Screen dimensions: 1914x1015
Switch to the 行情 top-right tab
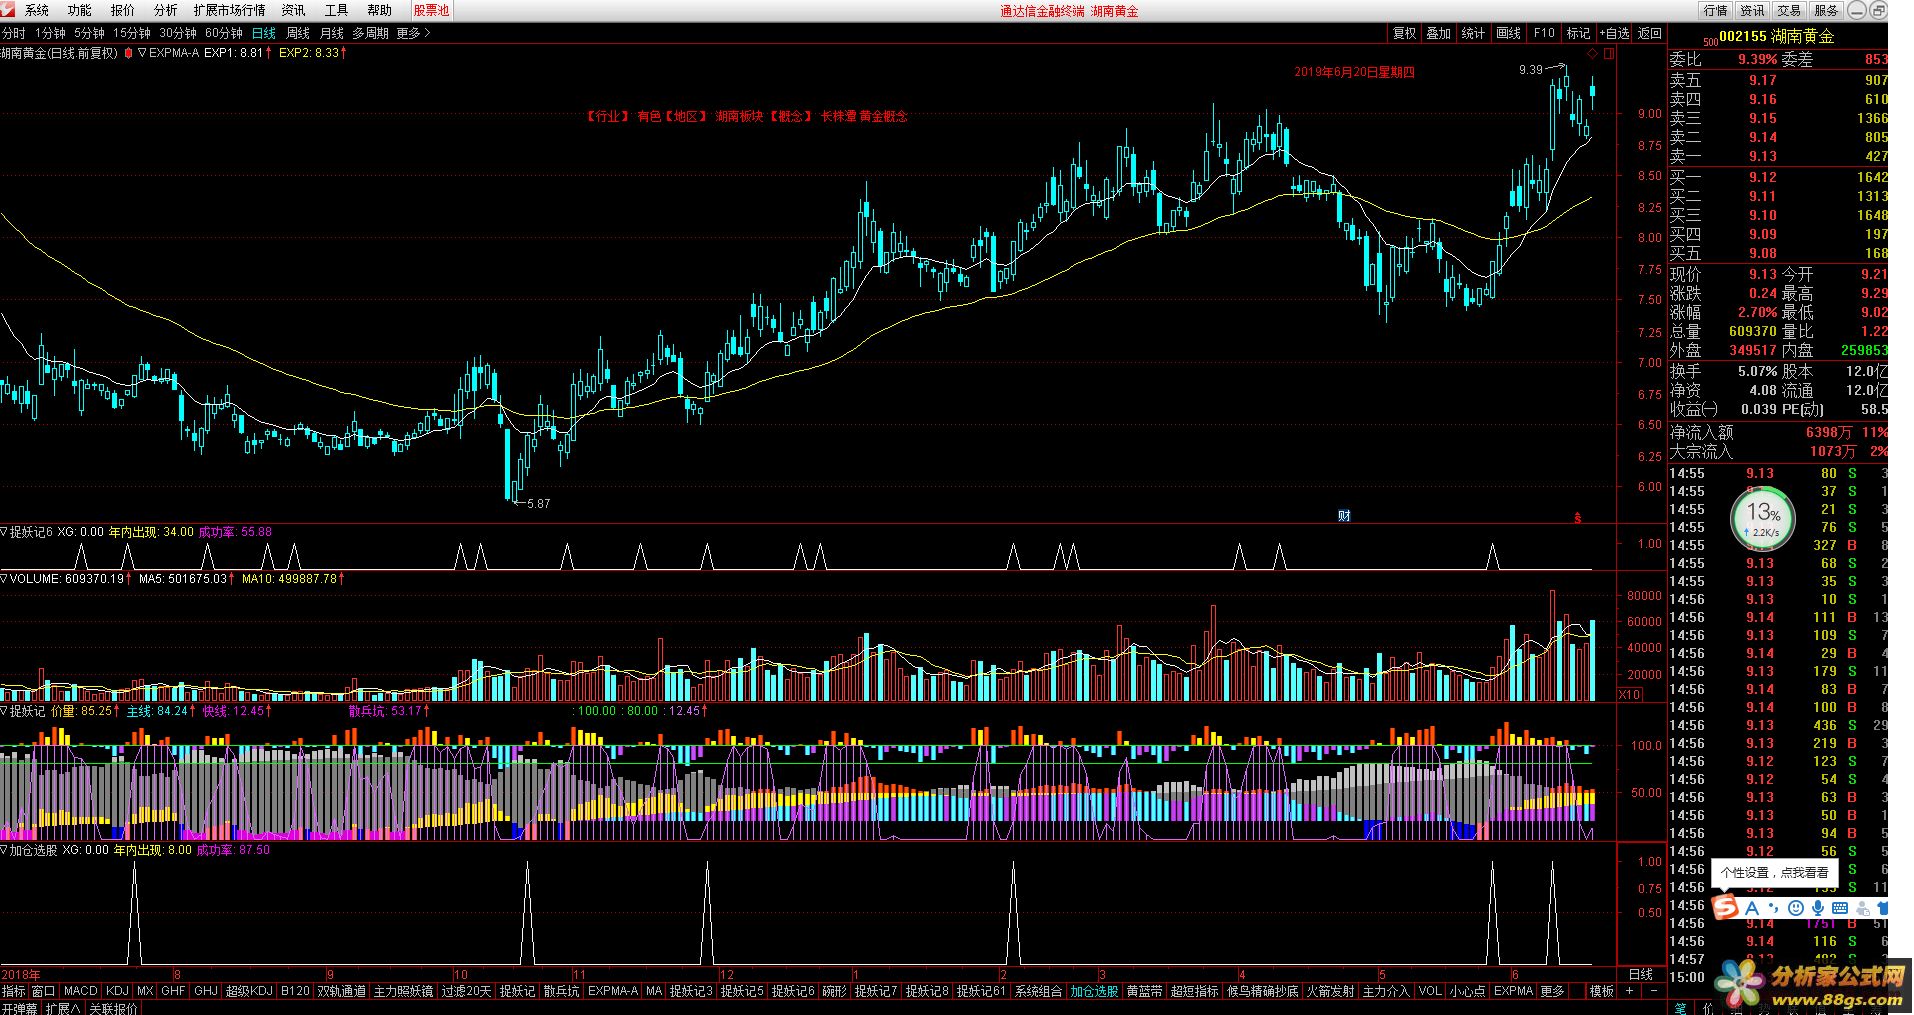pos(1716,10)
